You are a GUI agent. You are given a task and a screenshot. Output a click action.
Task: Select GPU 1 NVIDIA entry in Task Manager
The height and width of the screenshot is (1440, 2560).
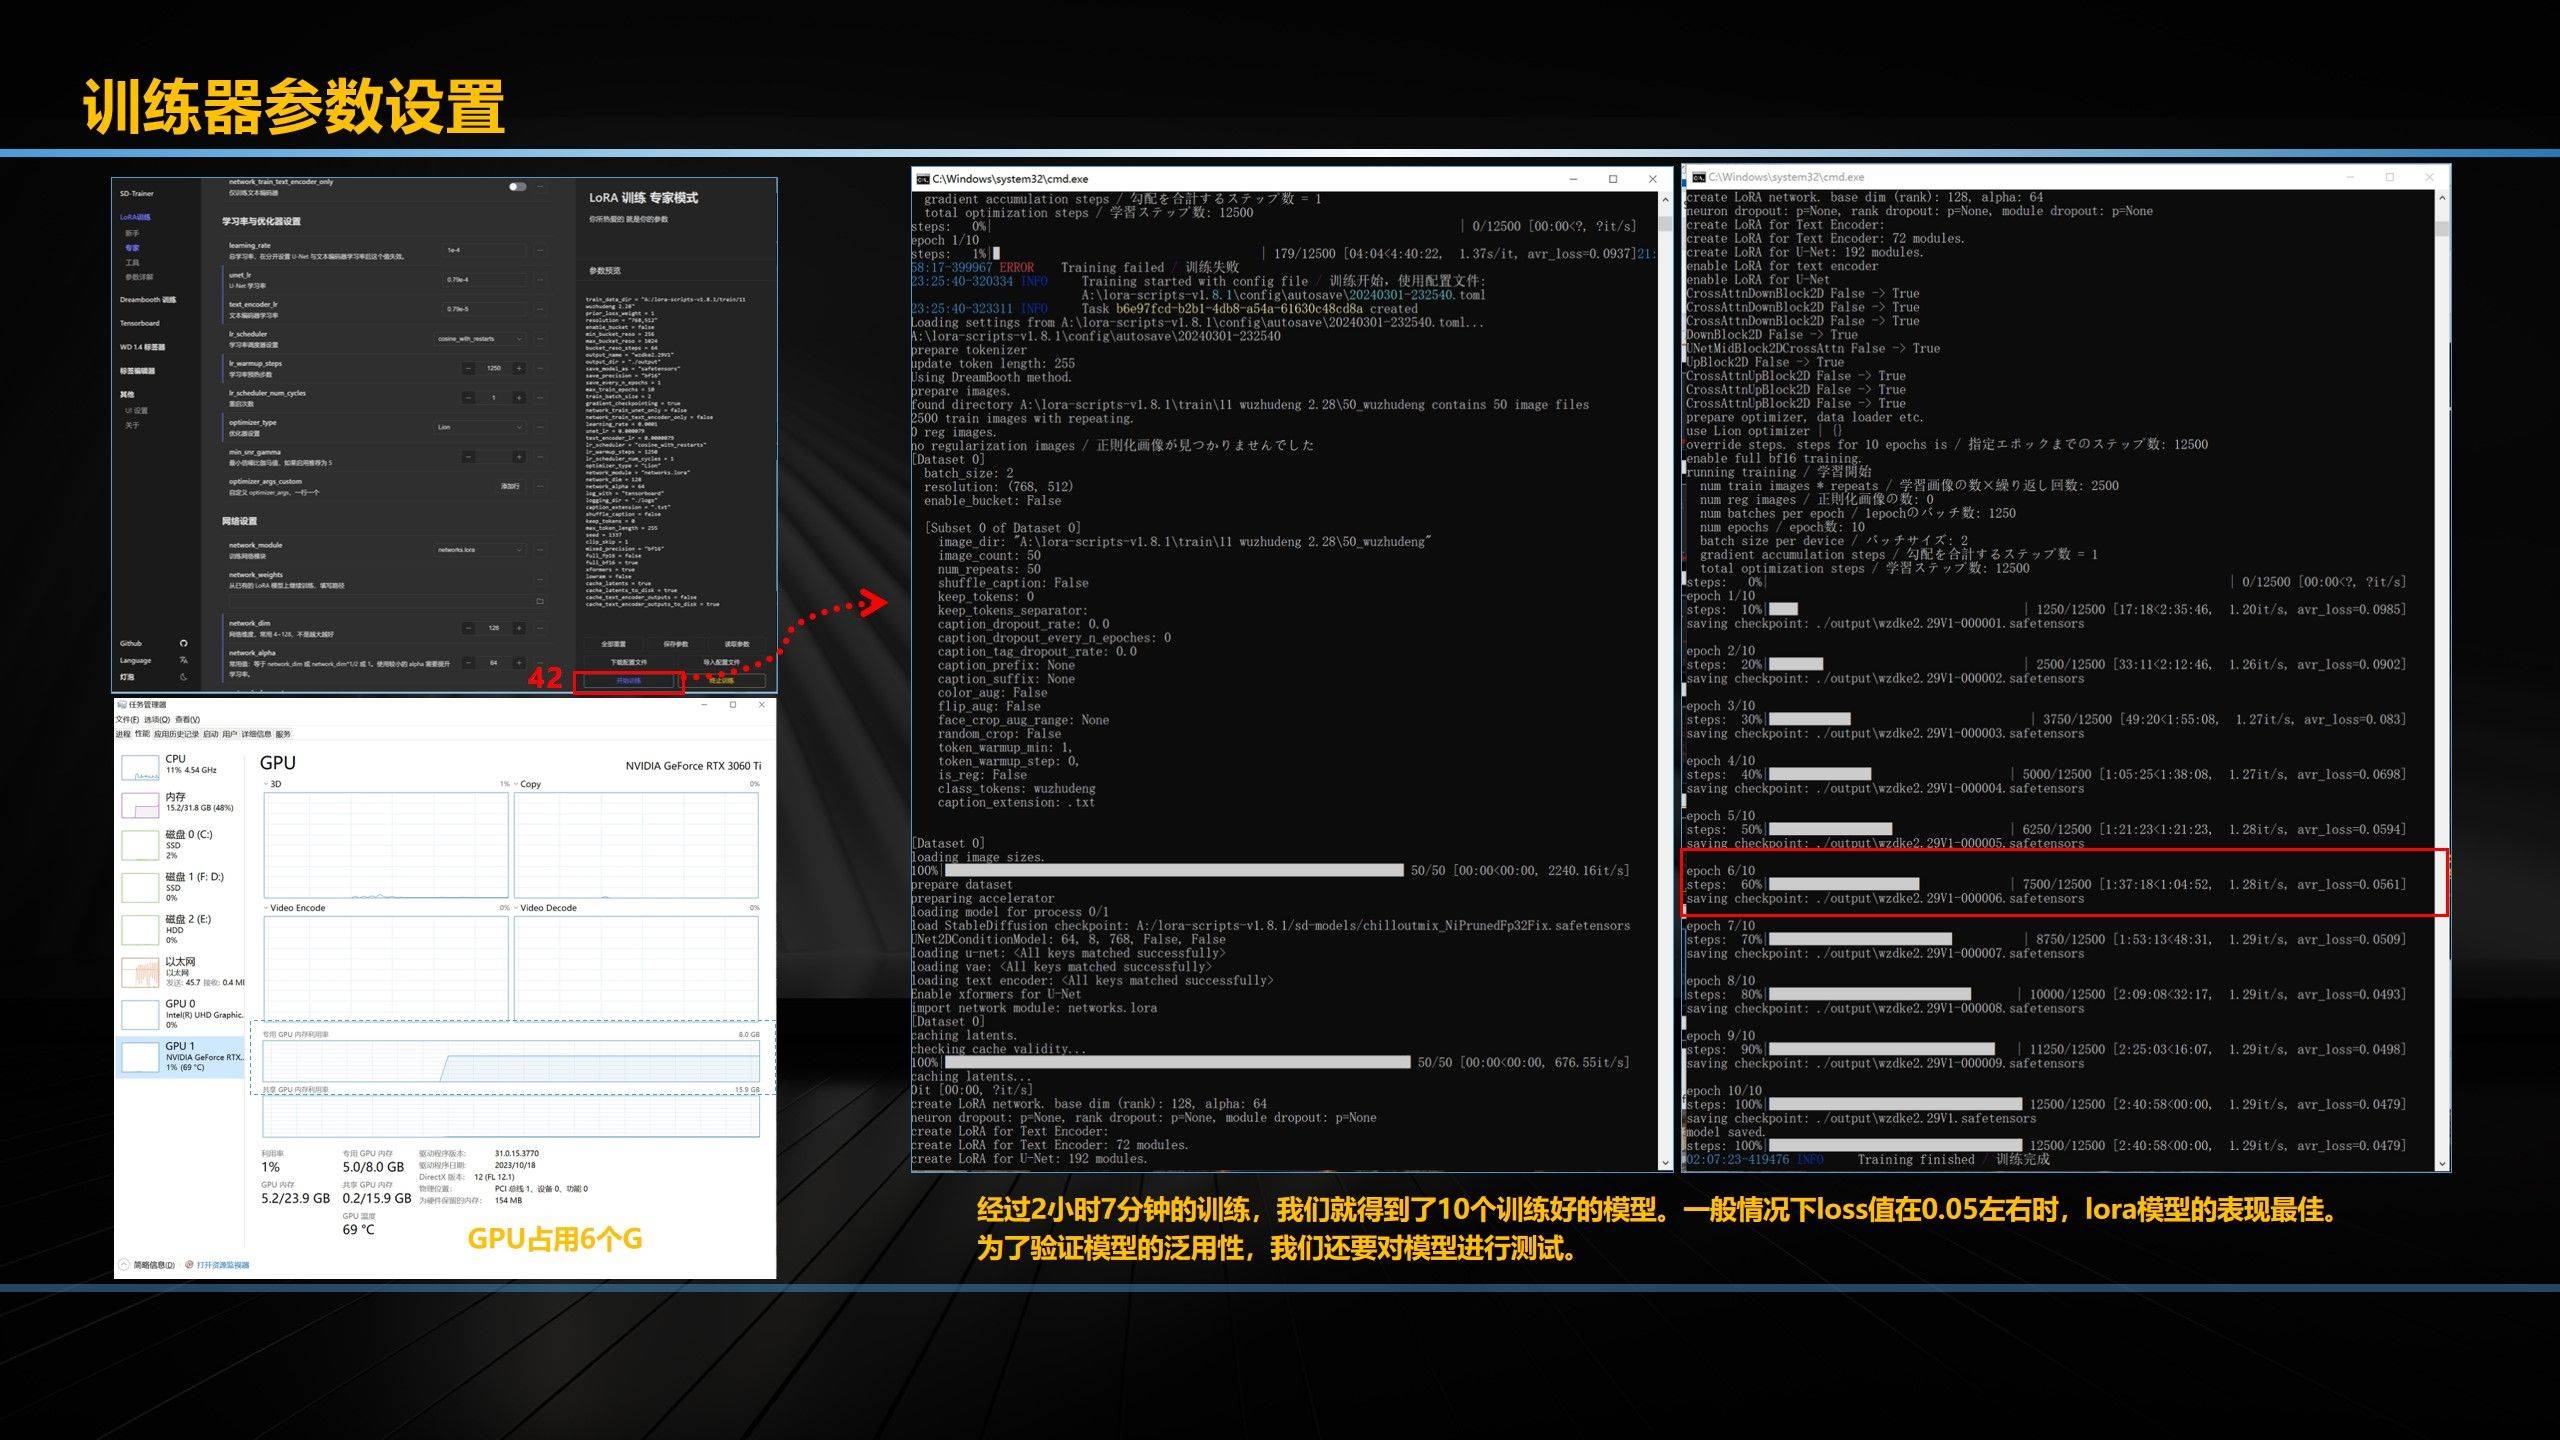(180, 1057)
